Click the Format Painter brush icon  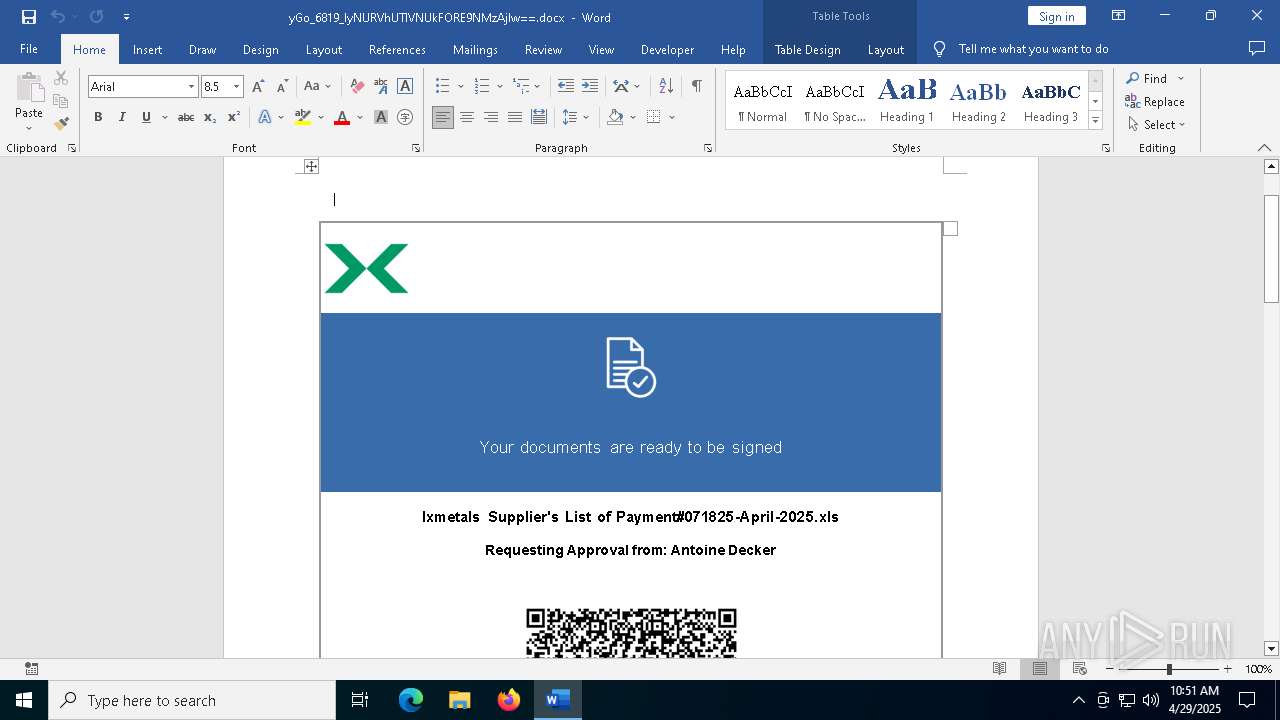61,124
